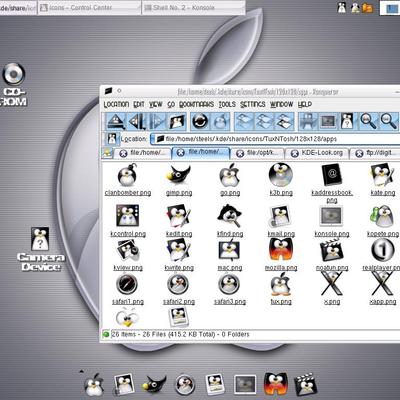The image size is (400, 400).
Task: Open the View menu
Action: (x=155, y=104)
